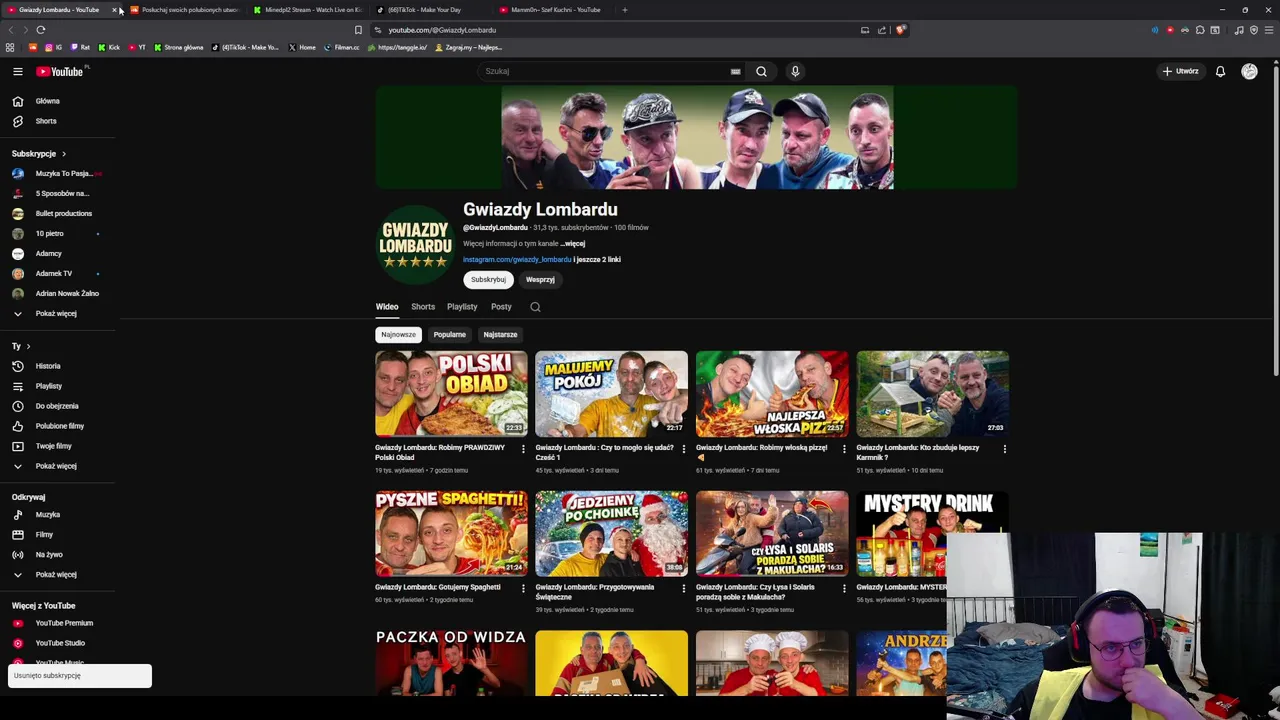Bookmark this page using the bookmark icon
This screenshot has height=720, width=1280.
tap(358, 30)
